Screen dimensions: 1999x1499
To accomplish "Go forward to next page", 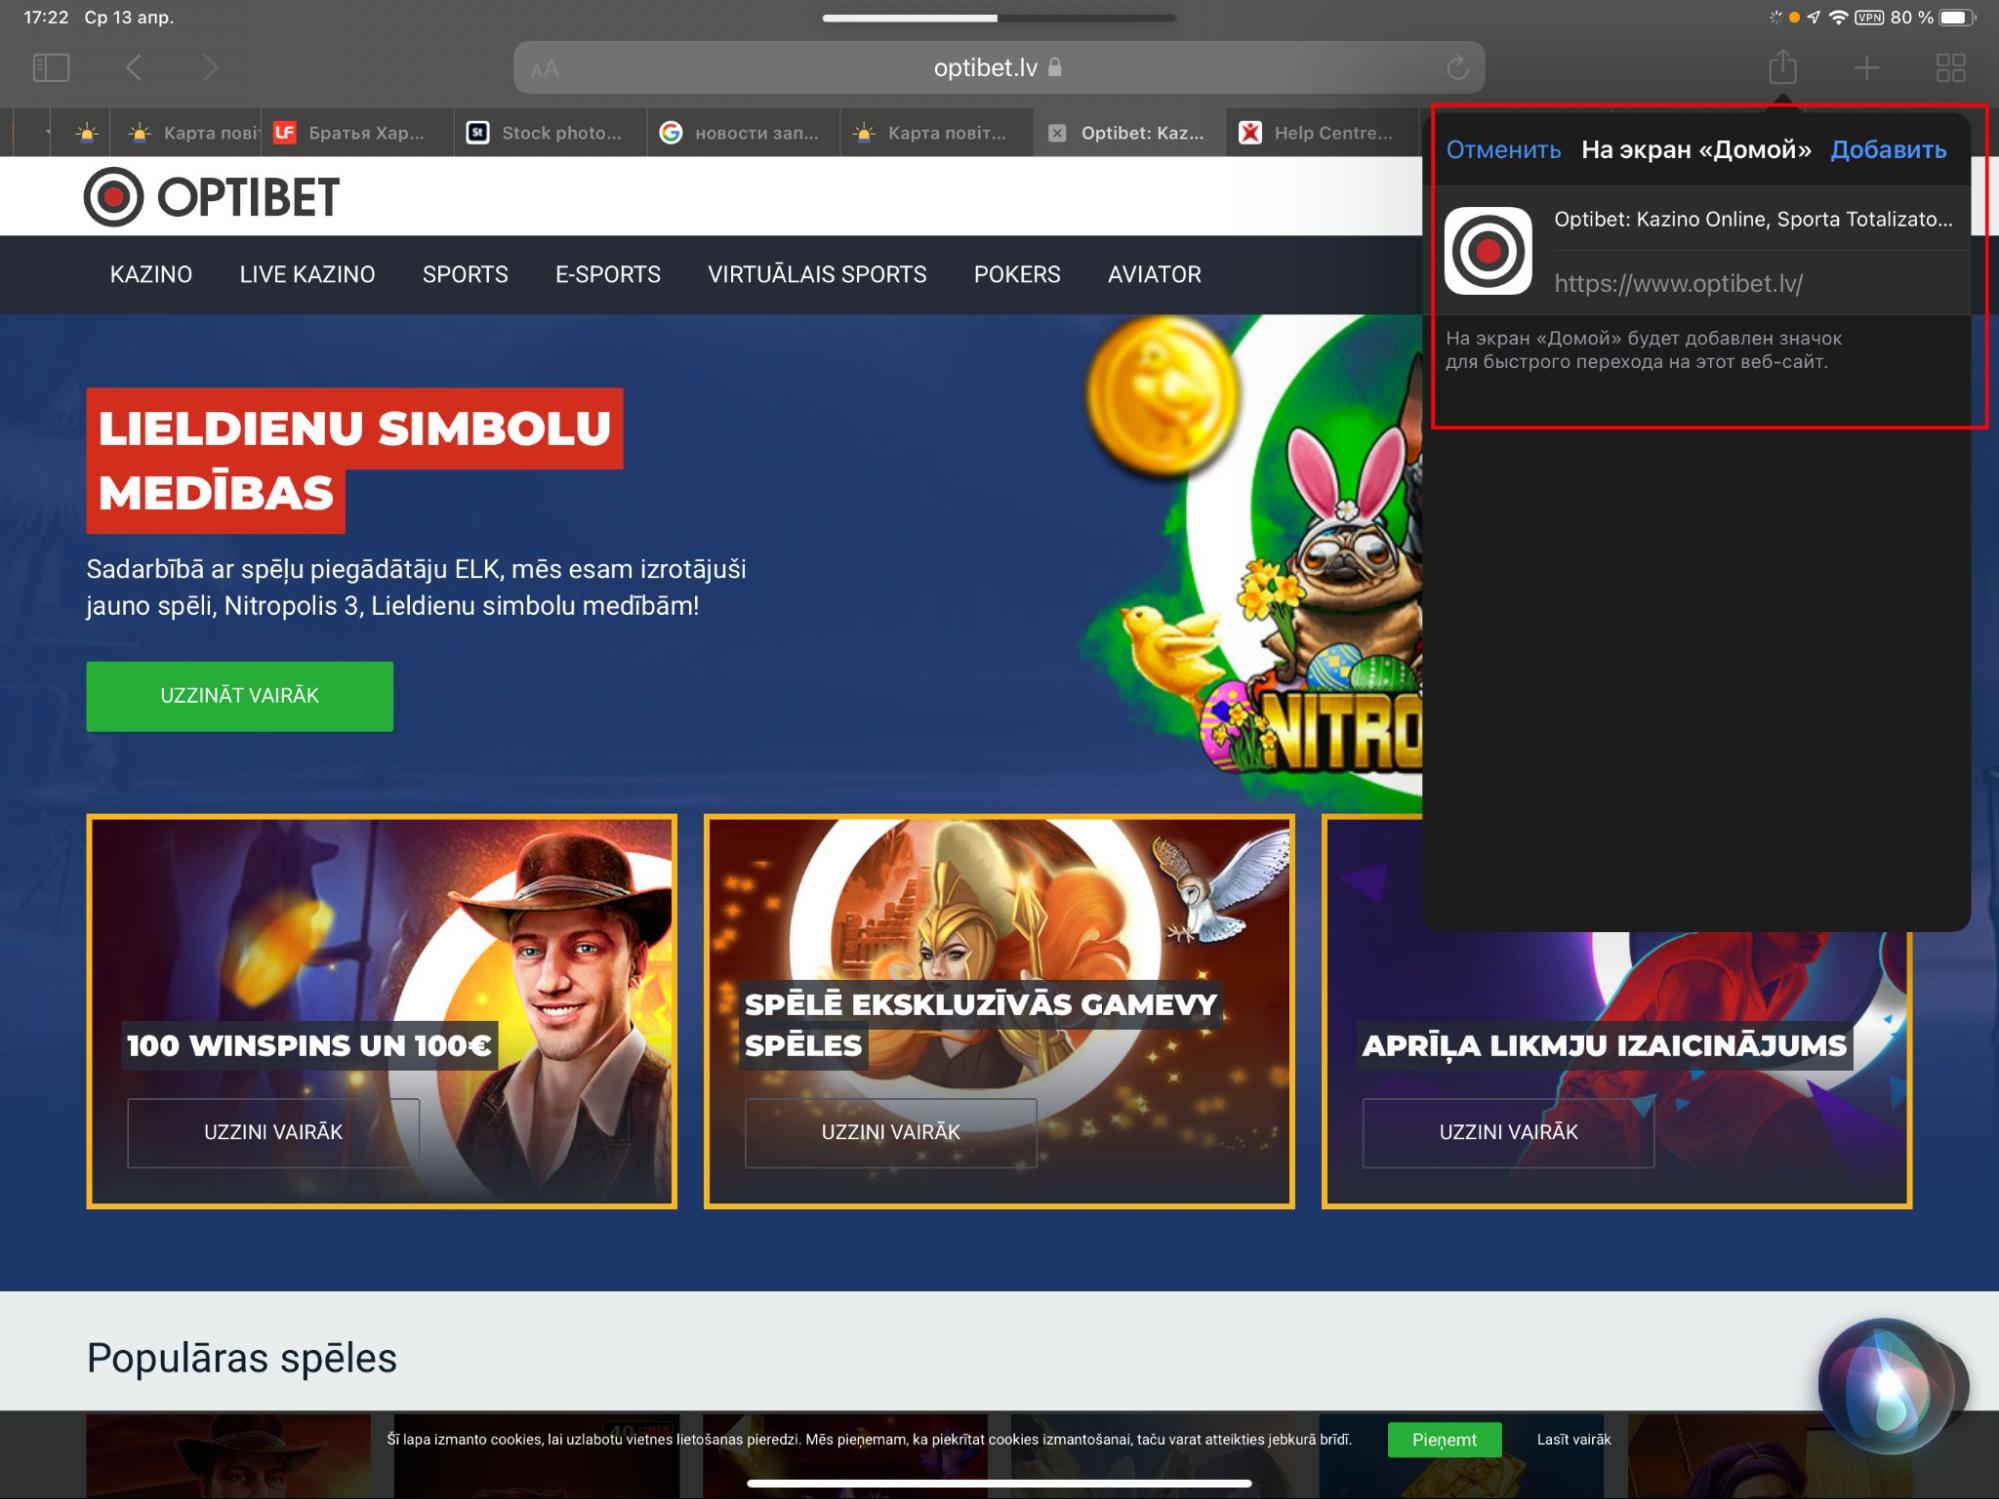I will coord(209,68).
